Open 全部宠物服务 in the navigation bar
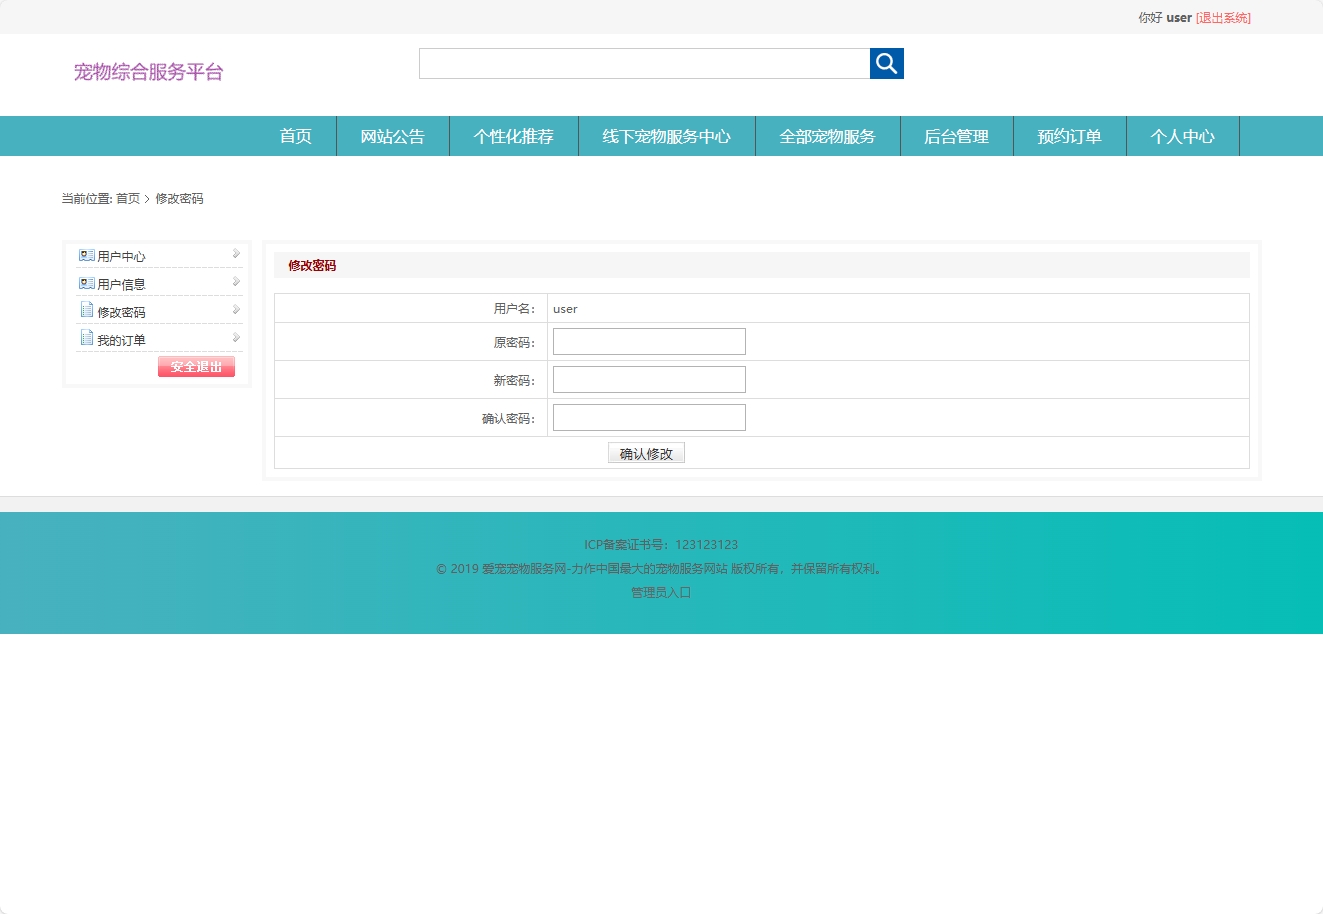Image resolution: width=1323 pixels, height=914 pixels. 828,136
